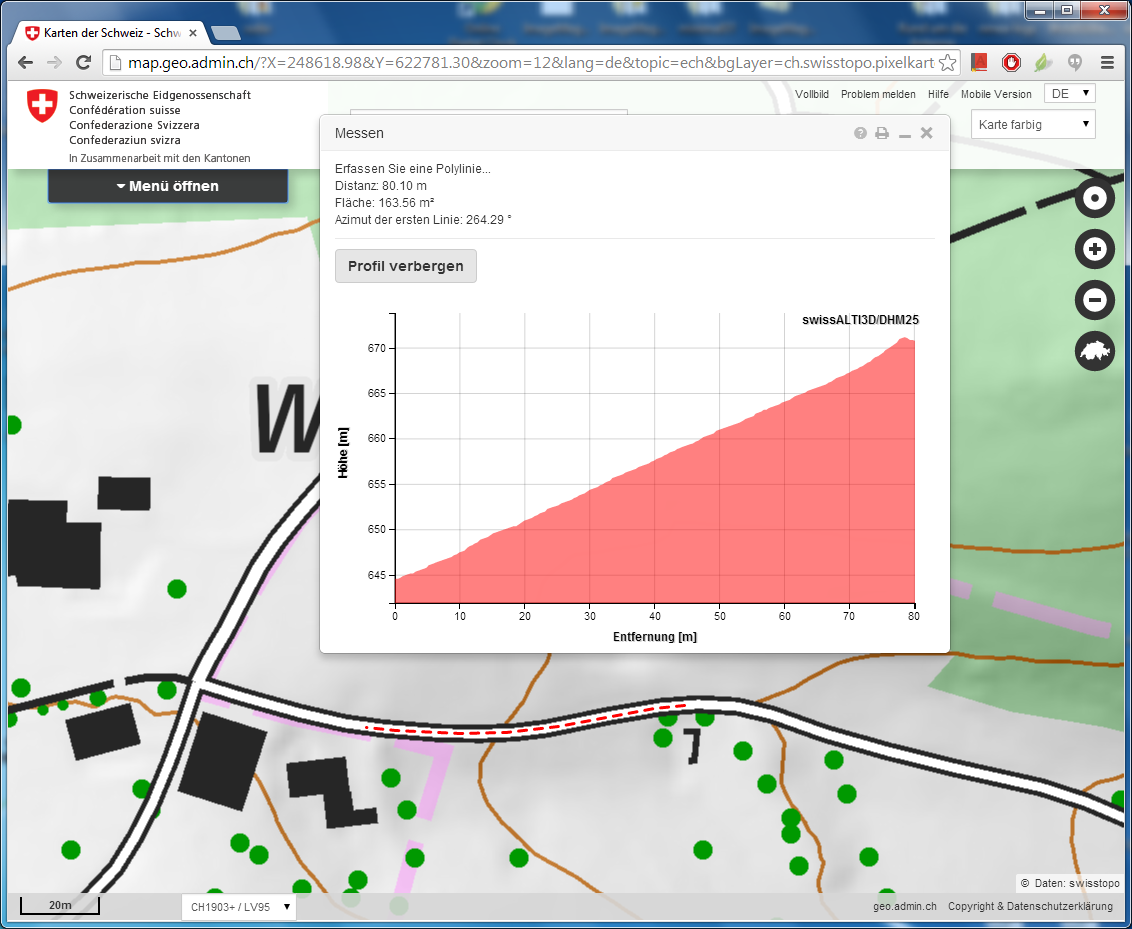Open the Vollbild link
1132x929 pixels.
pyautogui.click(x=811, y=94)
